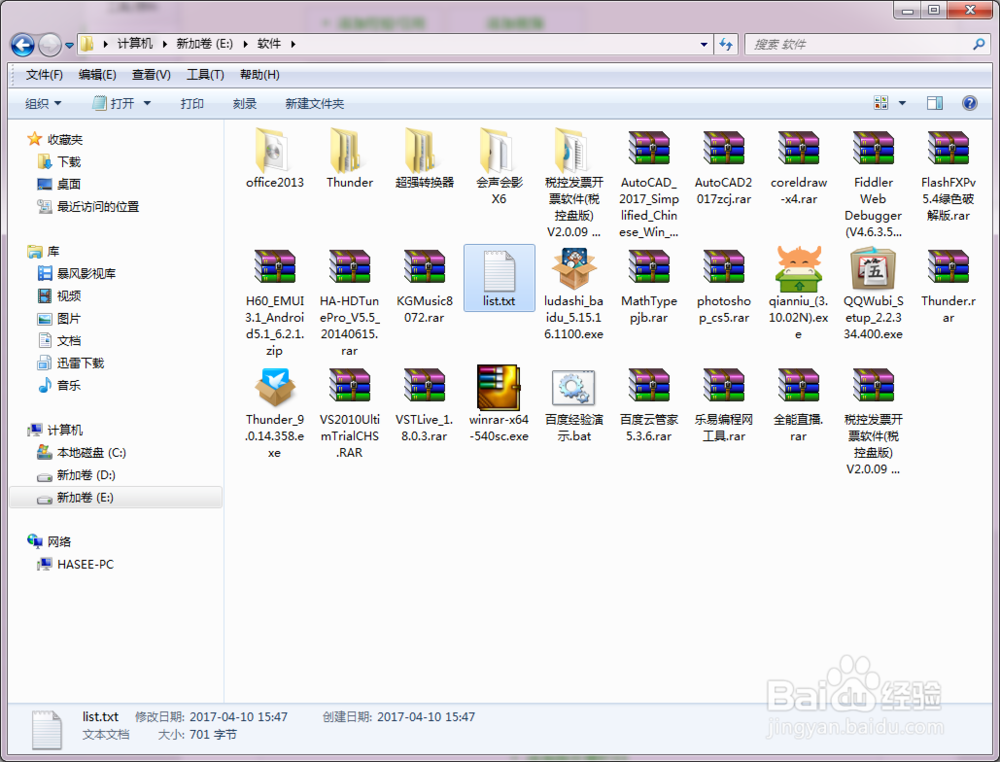Open the 图片 library
The image size is (1000, 762).
(59, 318)
